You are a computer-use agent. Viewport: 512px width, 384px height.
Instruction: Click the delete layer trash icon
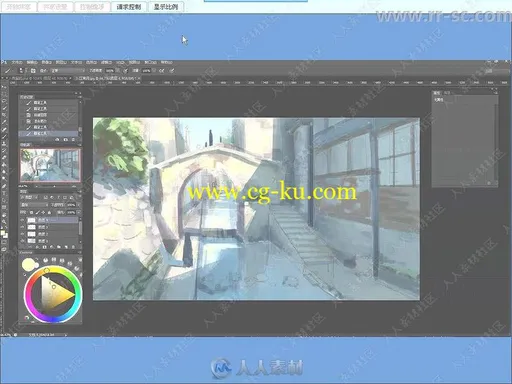pos(73,247)
